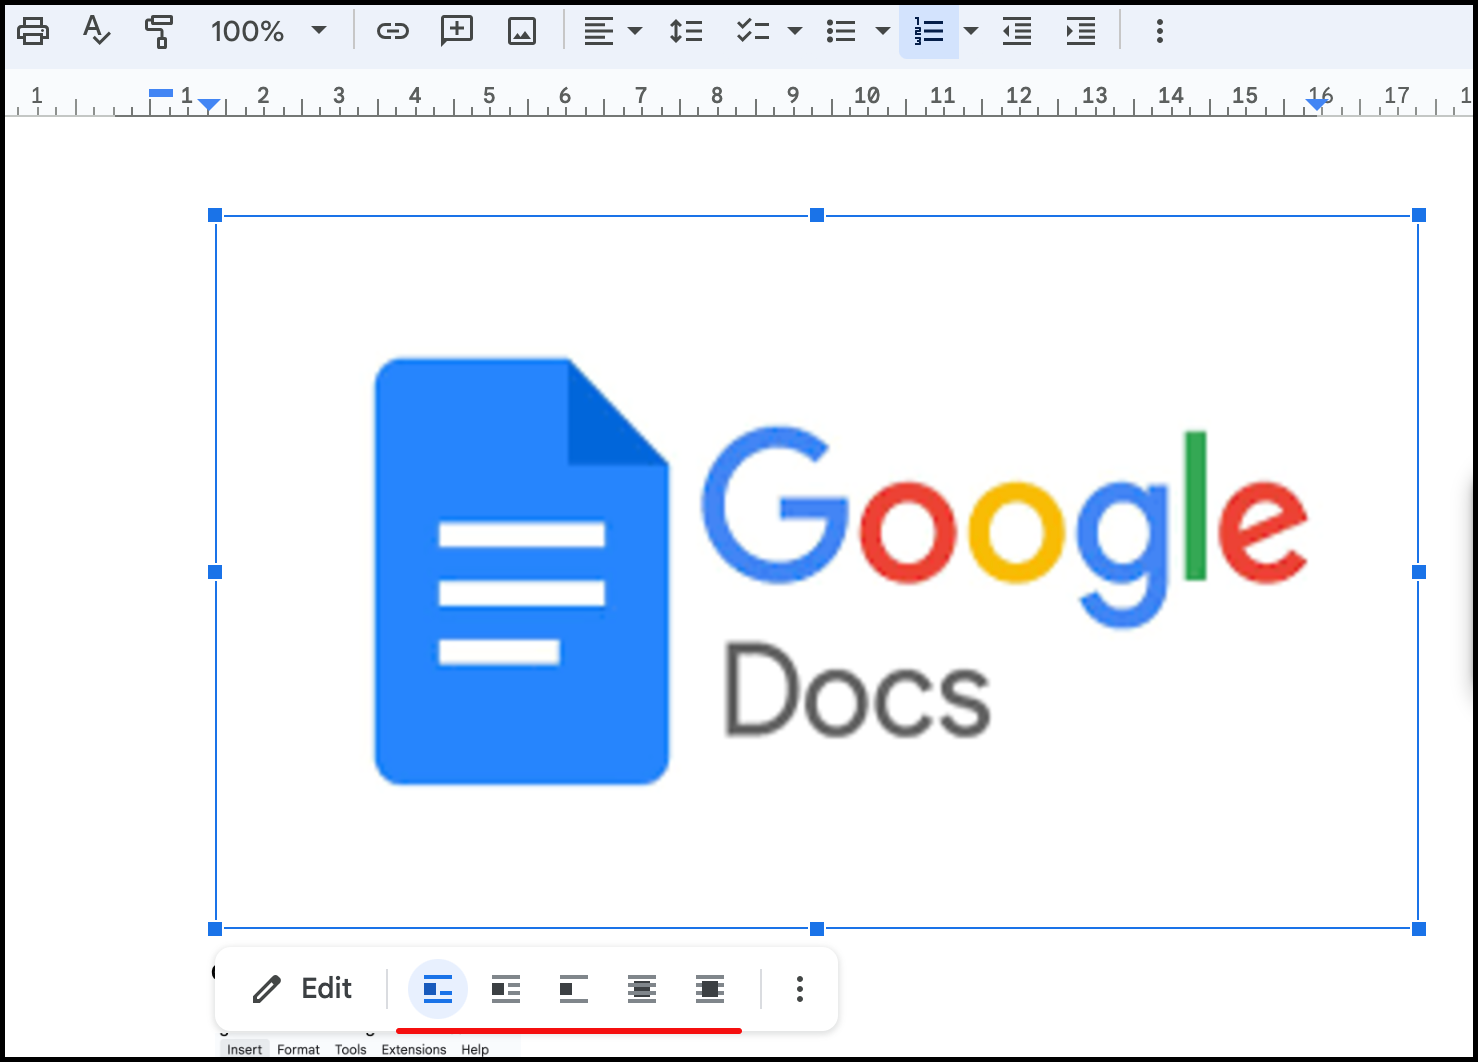This screenshot has height=1062, width=1478.
Task: Expand the checklist options arrow
Action: tap(795, 31)
